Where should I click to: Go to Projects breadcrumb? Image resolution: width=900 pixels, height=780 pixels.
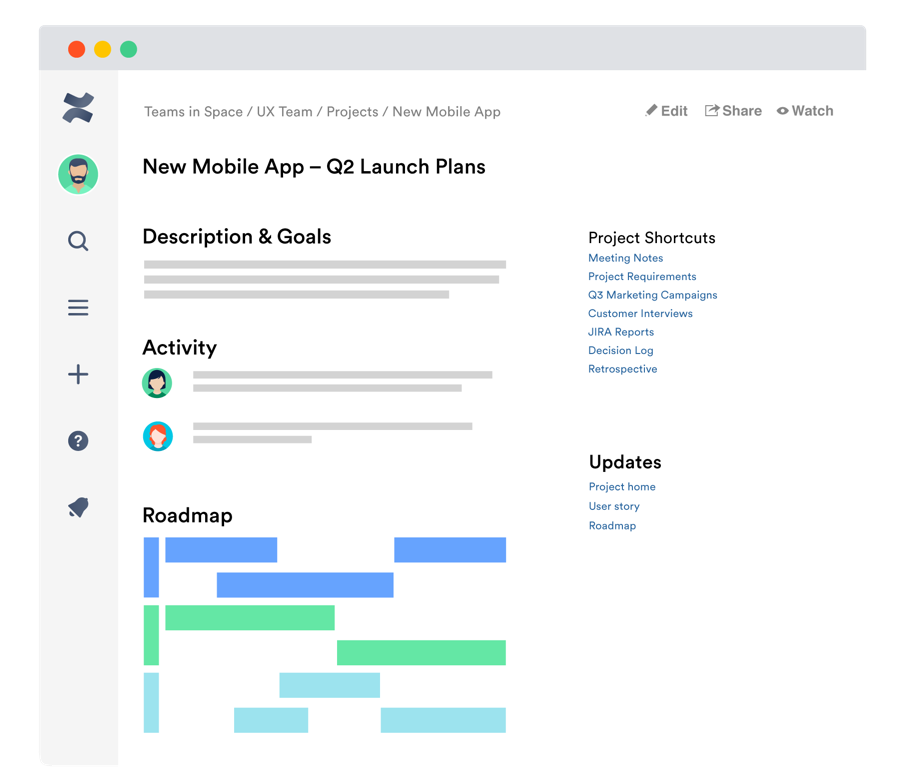coord(352,112)
